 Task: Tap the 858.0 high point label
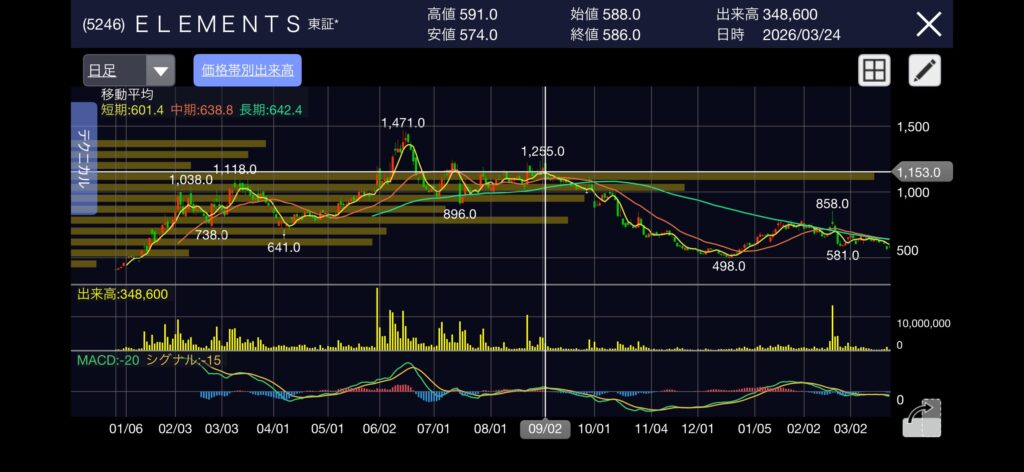coord(832,203)
